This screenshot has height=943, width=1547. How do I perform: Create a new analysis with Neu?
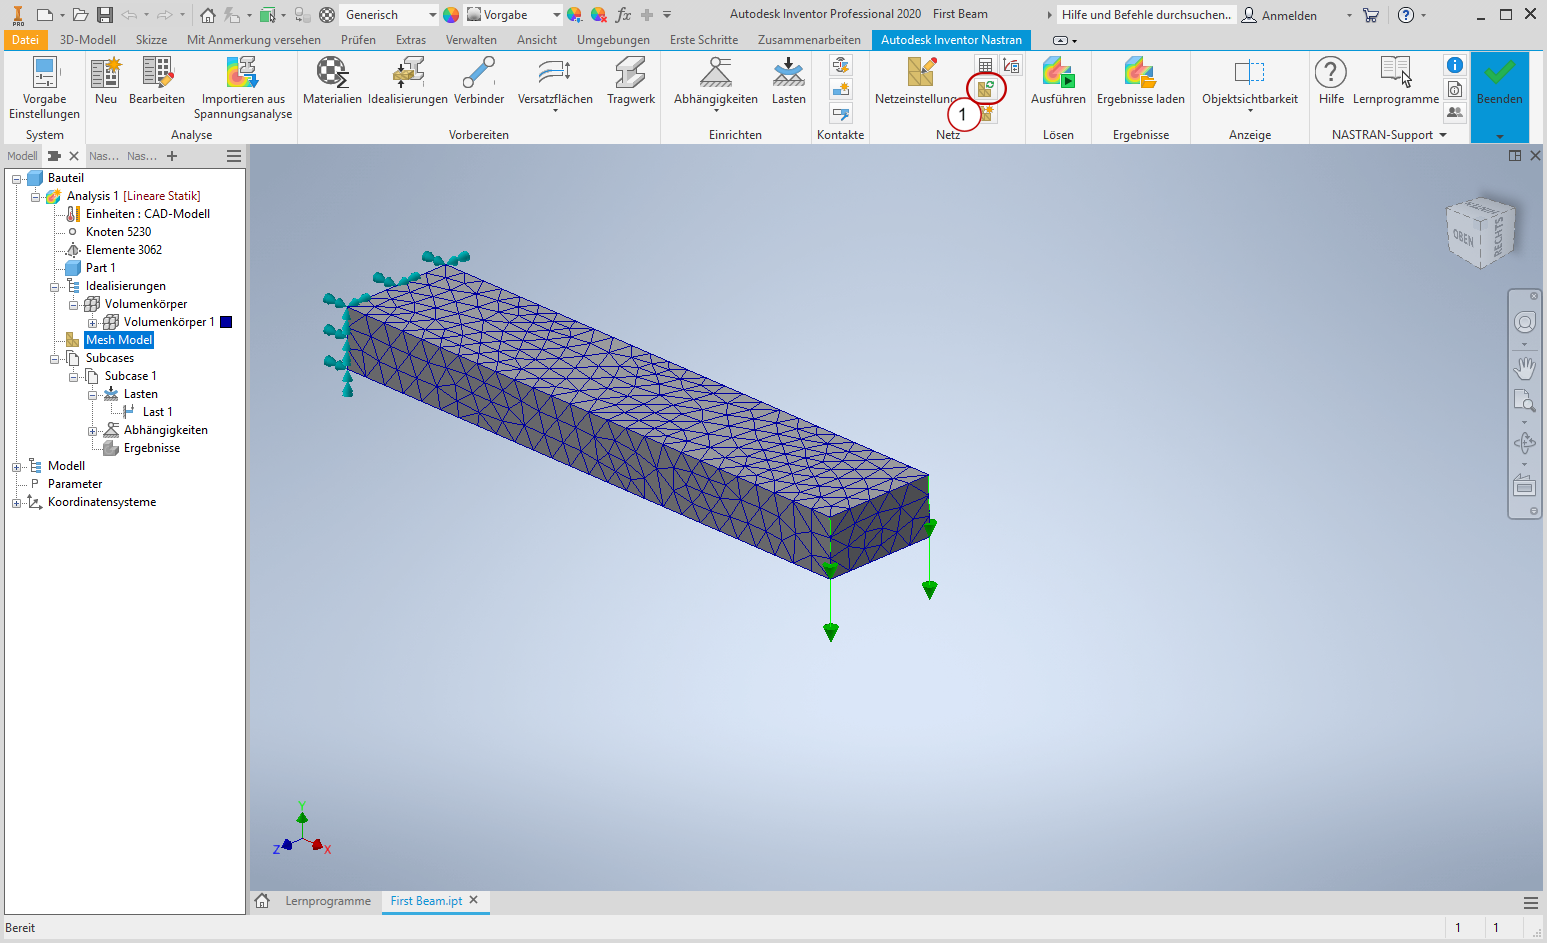click(x=105, y=80)
